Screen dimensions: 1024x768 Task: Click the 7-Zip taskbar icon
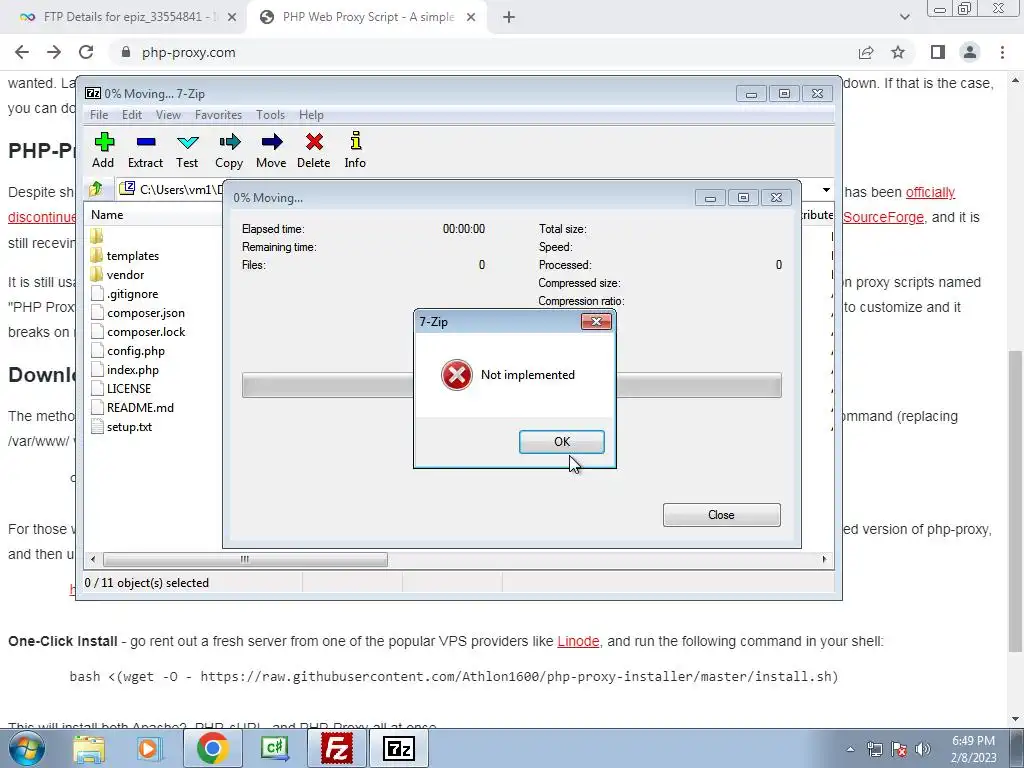pos(399,748)
